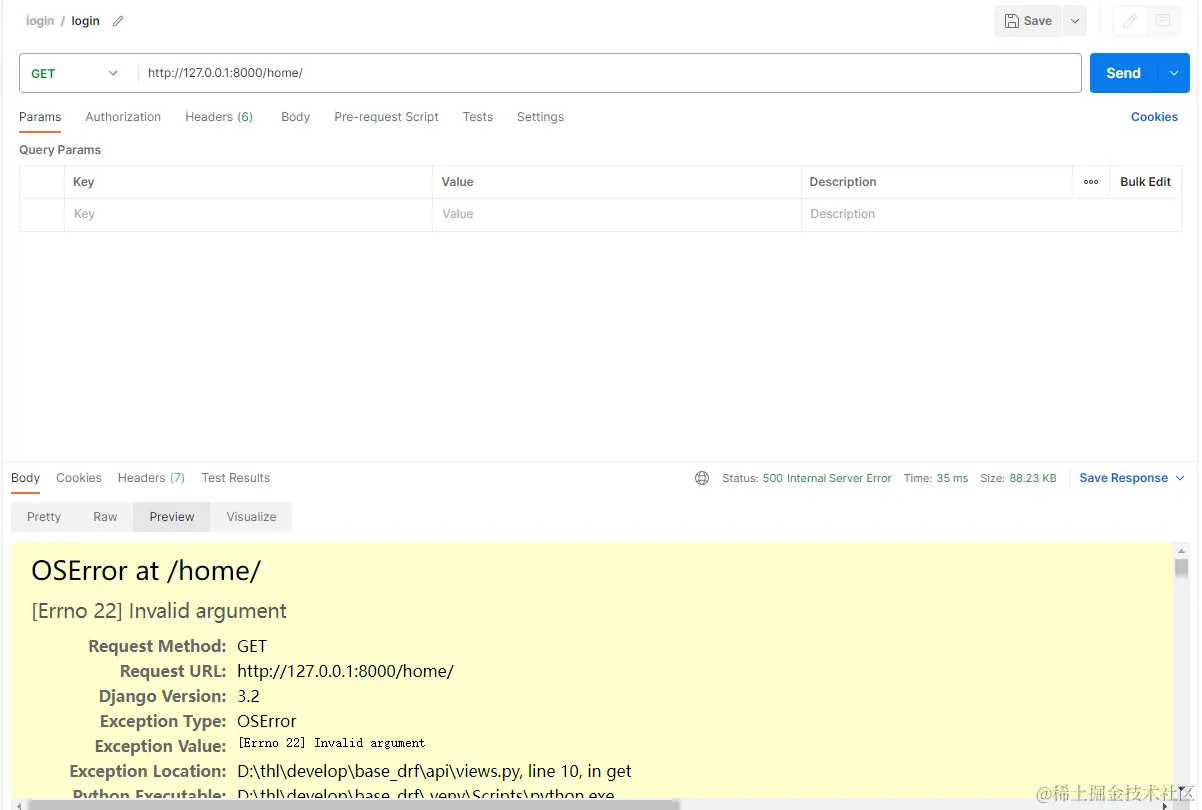The height and width of the screenshot is (810, 1202).
Task: Click the pencil icon to rename request
Action: [x=118, y=21]
